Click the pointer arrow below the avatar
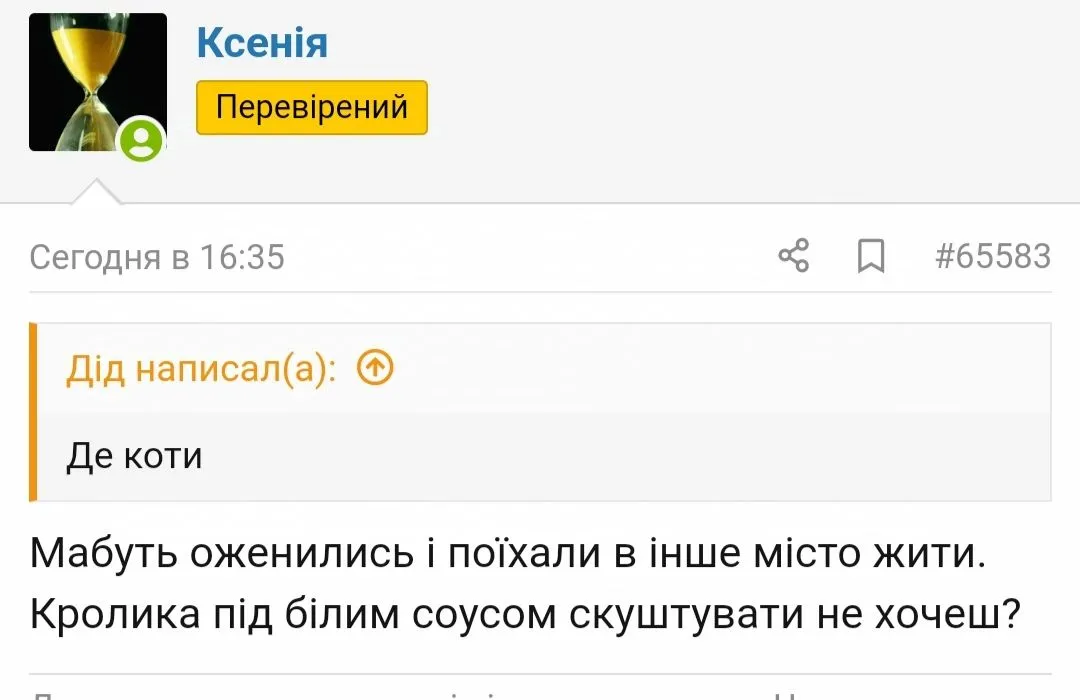1080x700 pixels. (x=97, y=191)
